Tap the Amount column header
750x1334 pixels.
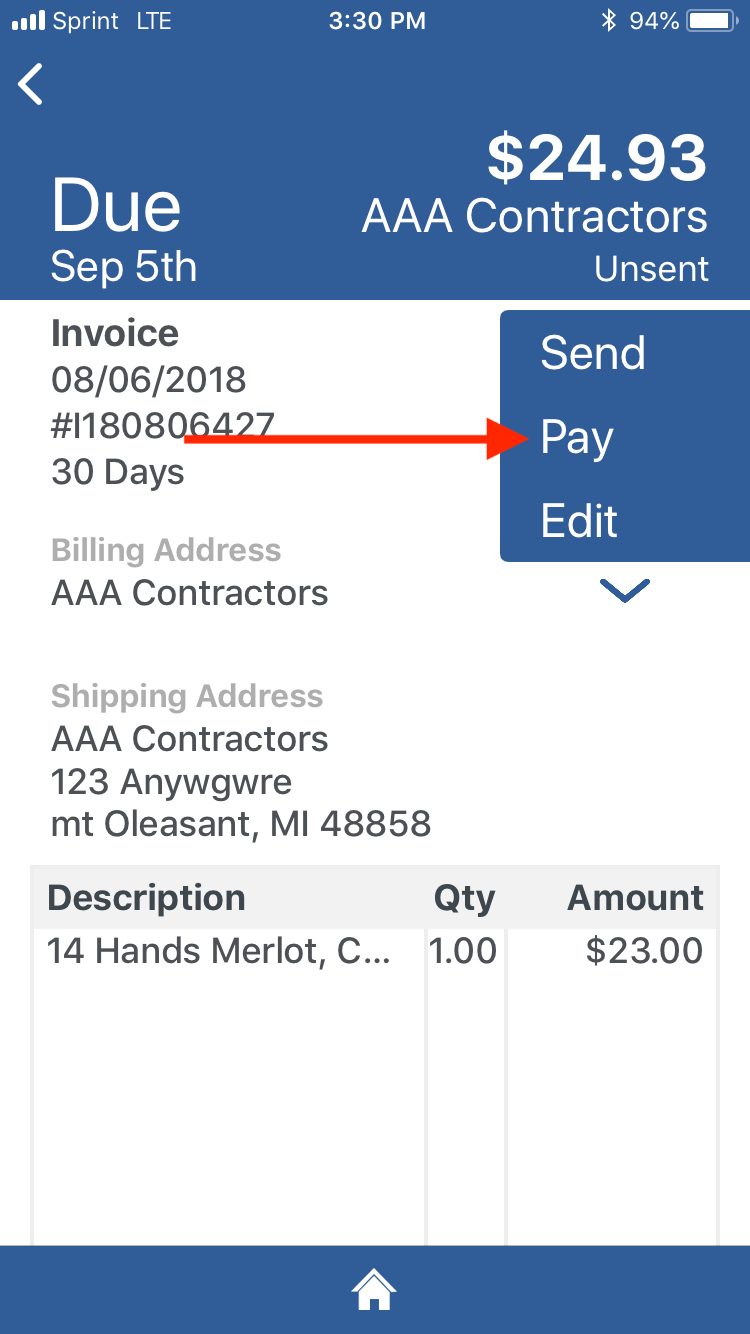click(635, 898)
